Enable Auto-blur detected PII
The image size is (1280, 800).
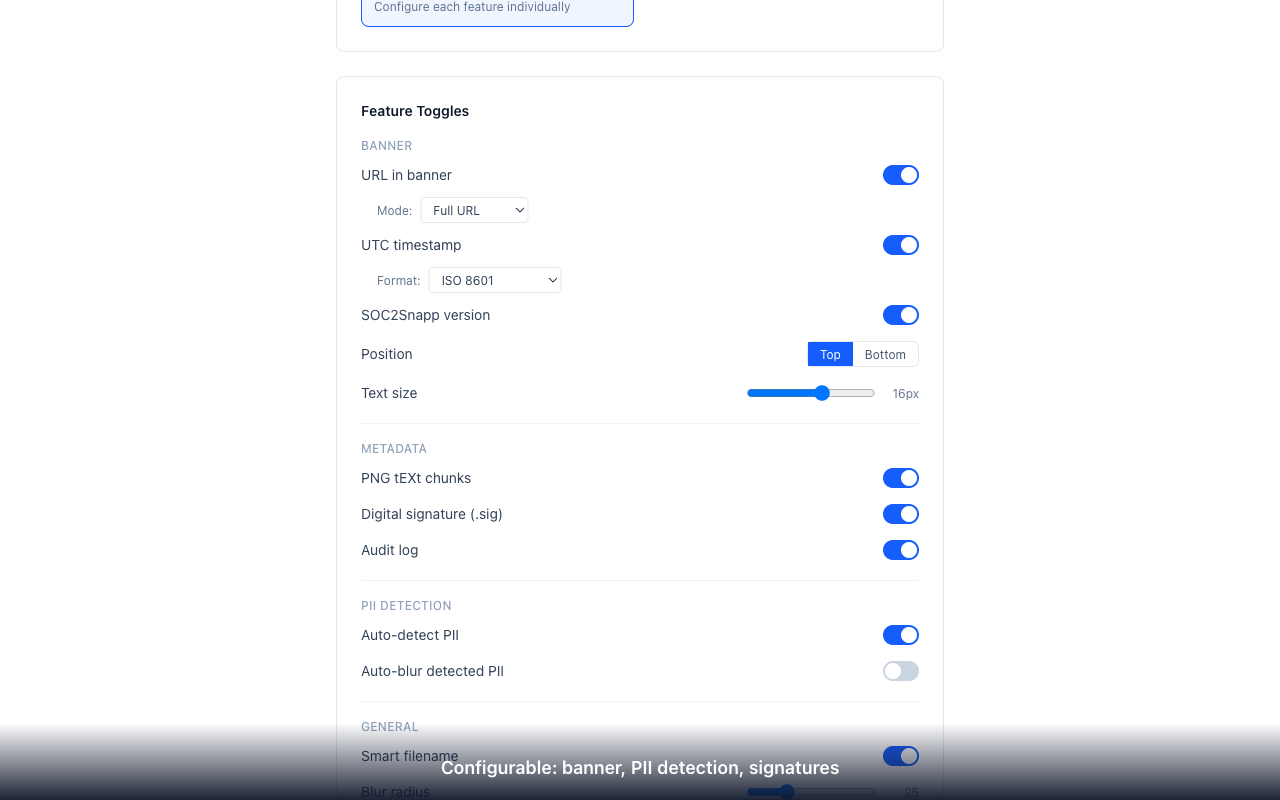coord(900,670)
